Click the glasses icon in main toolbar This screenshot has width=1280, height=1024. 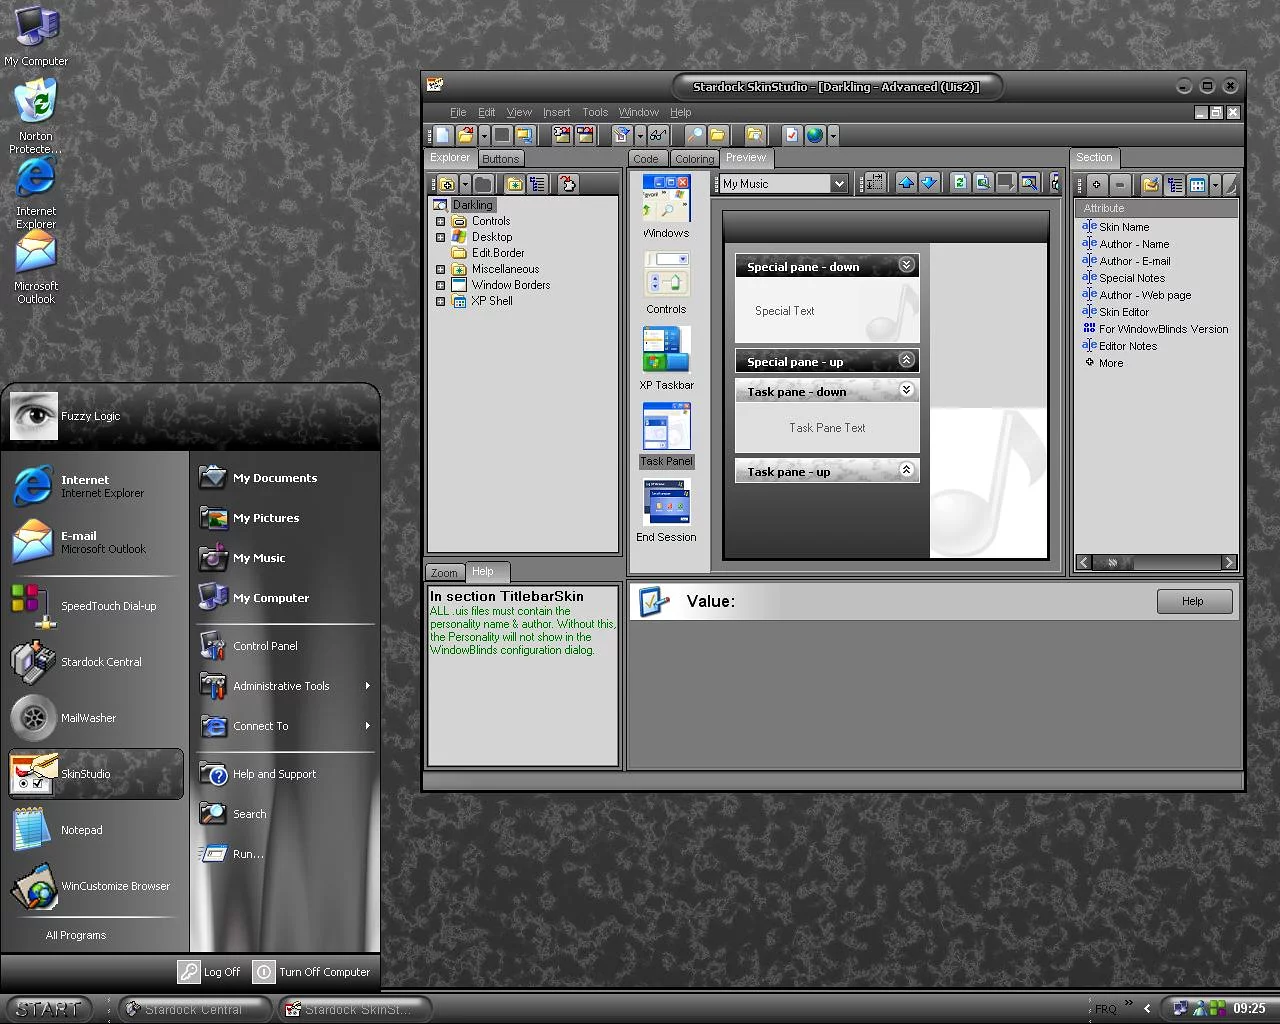(x=657, y=135)
